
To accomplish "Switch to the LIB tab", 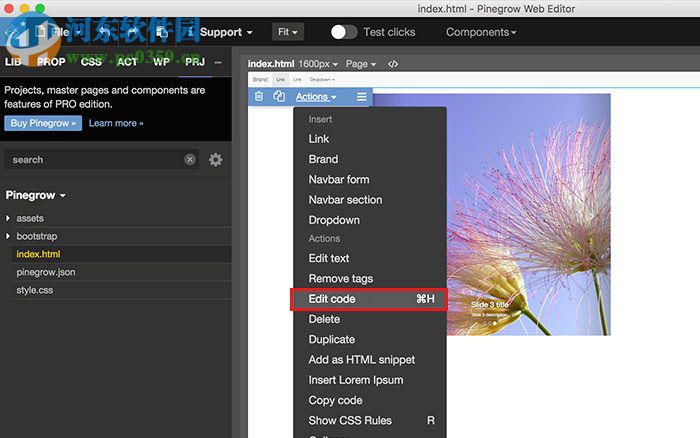I will (13, 62).
